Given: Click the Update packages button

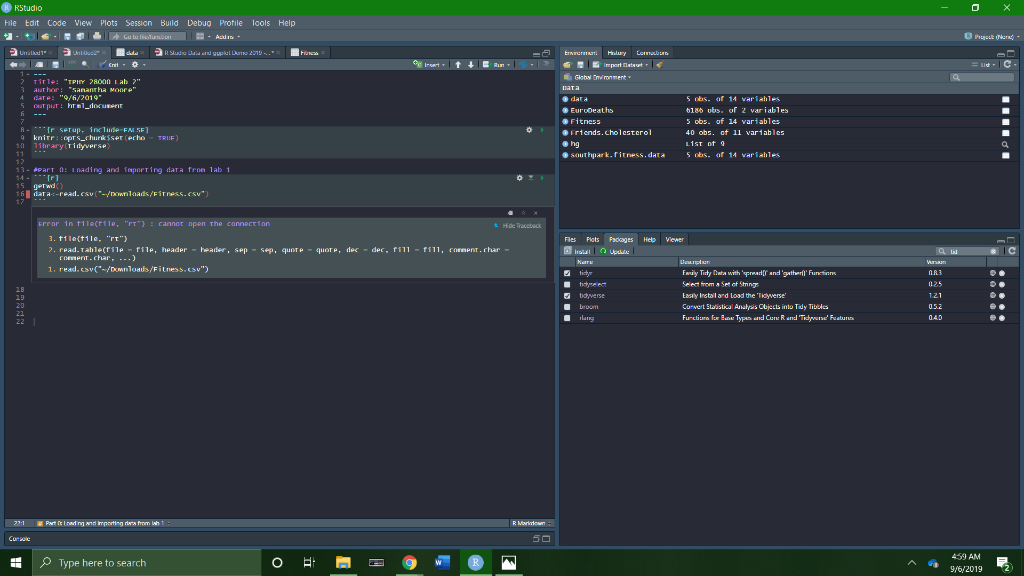Looking at the screenshot, I should point(615,251).
